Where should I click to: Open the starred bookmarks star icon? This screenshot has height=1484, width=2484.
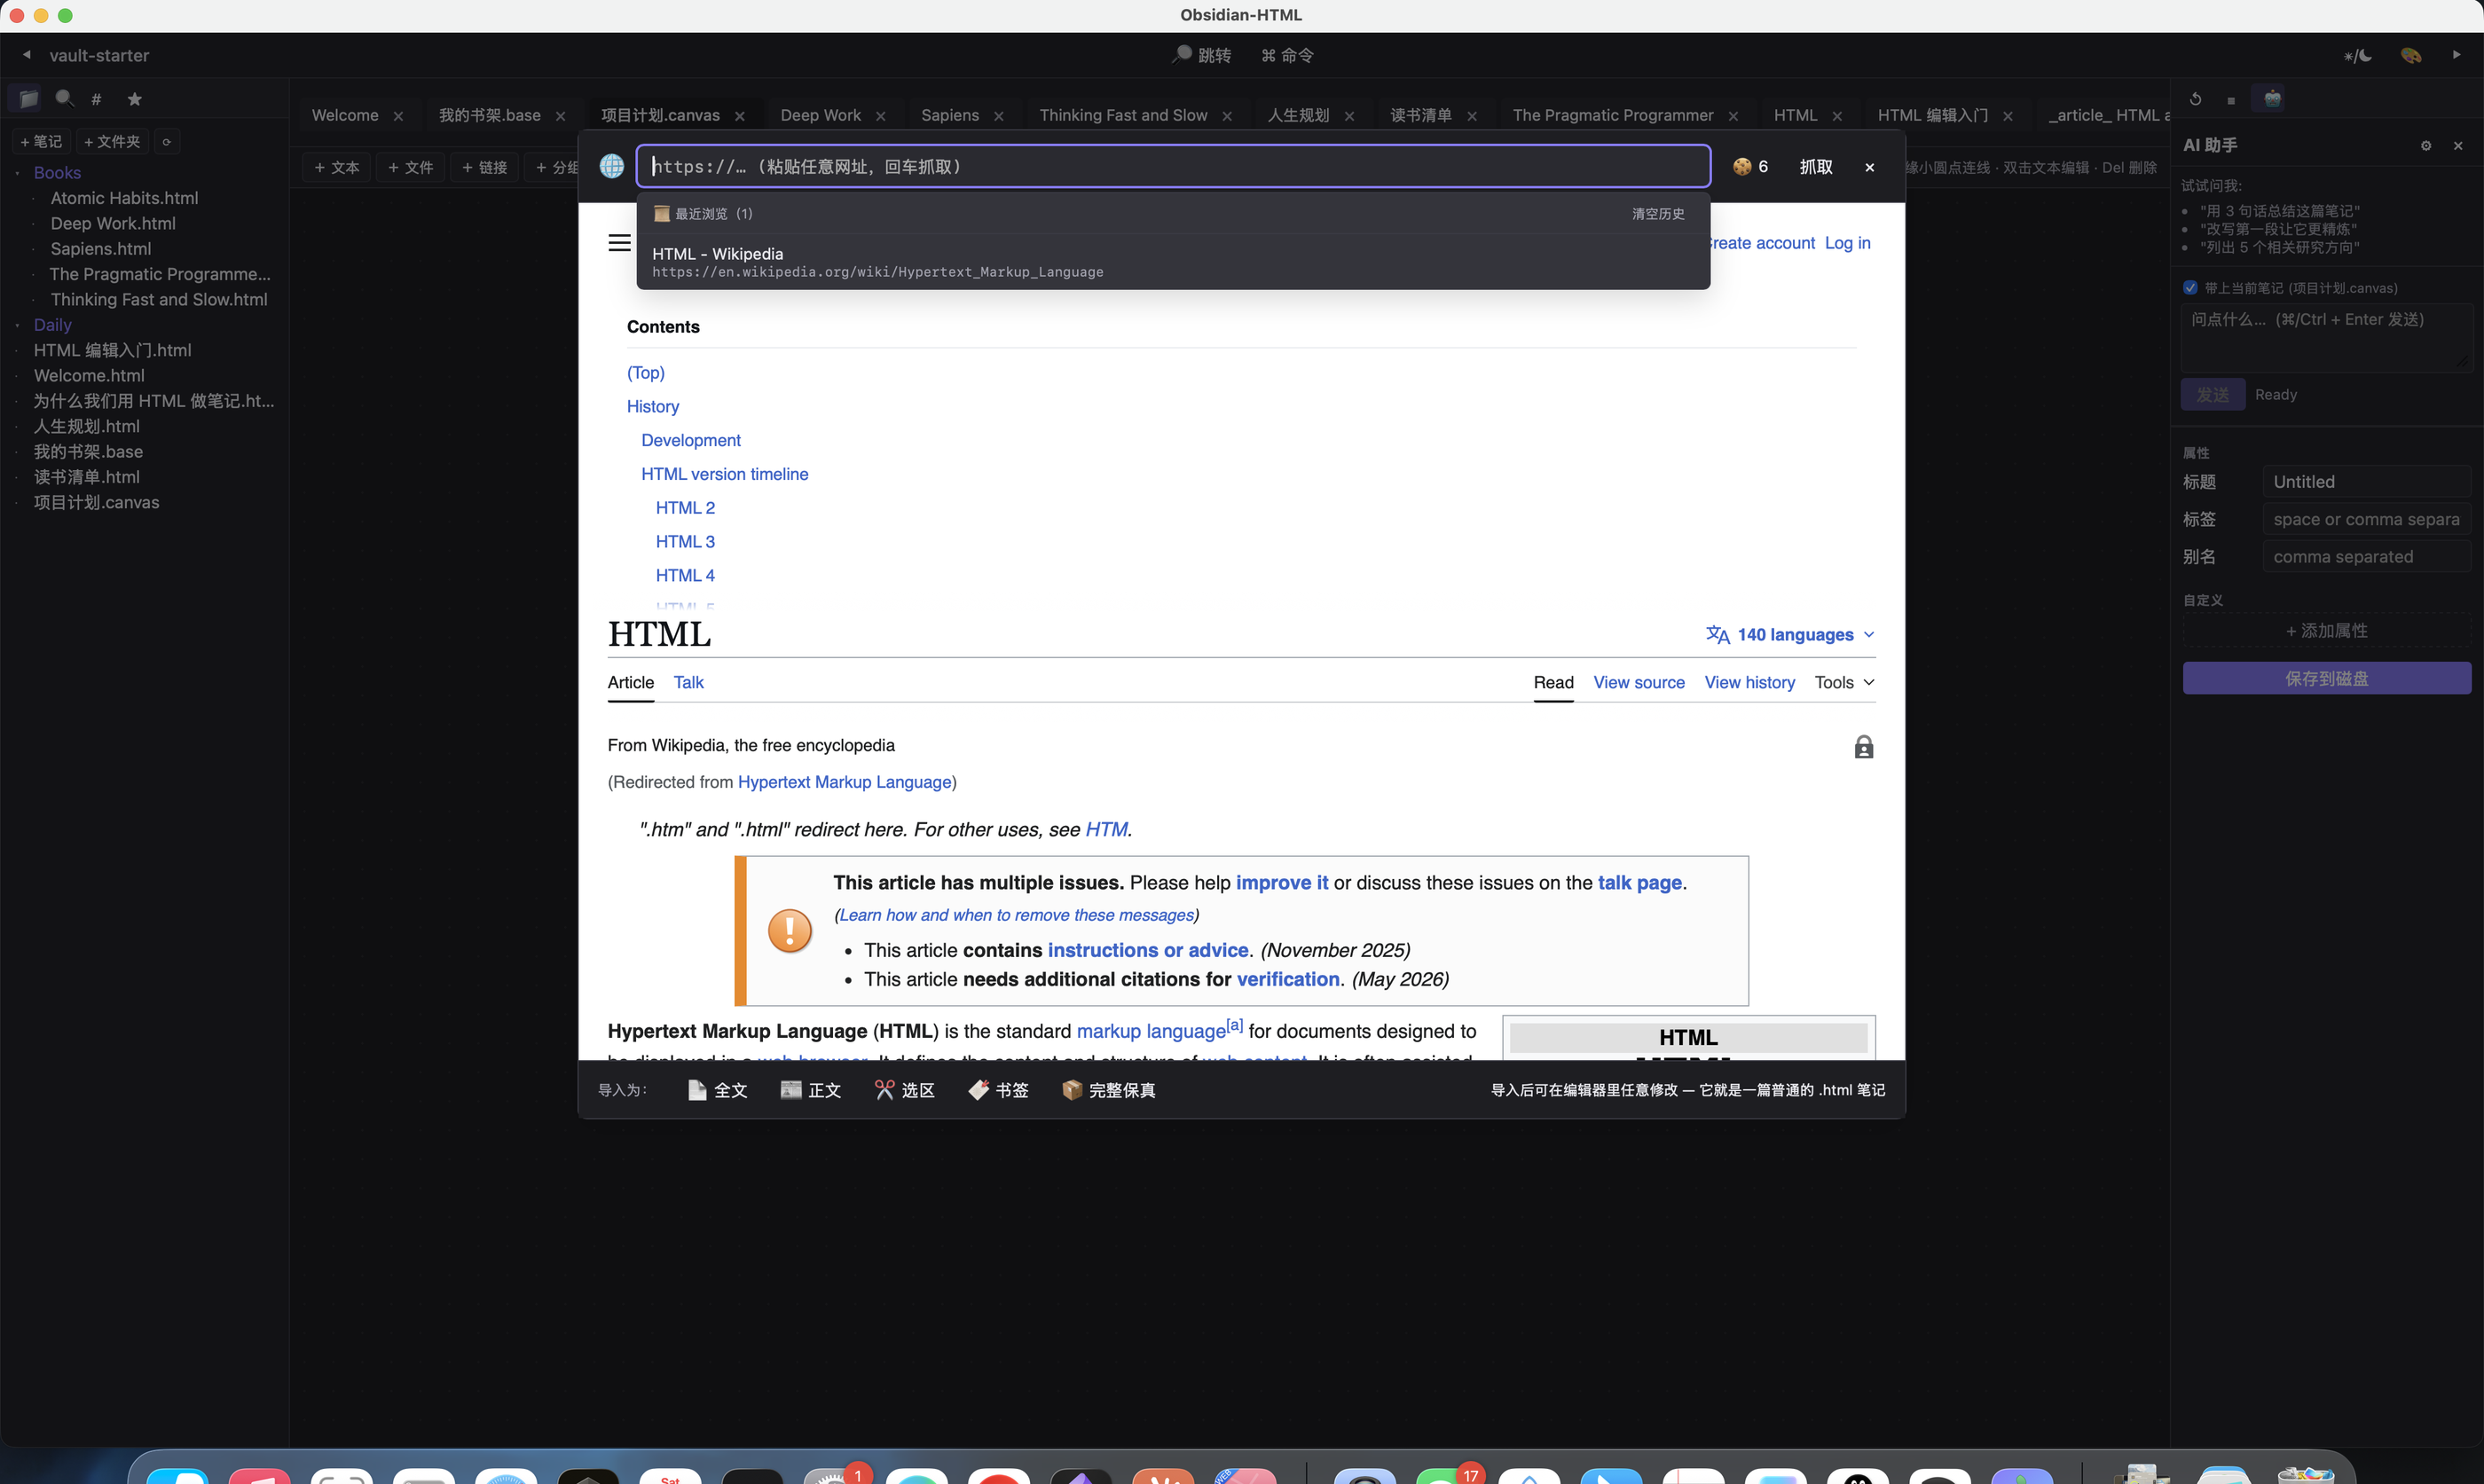[x=134, y=99]
